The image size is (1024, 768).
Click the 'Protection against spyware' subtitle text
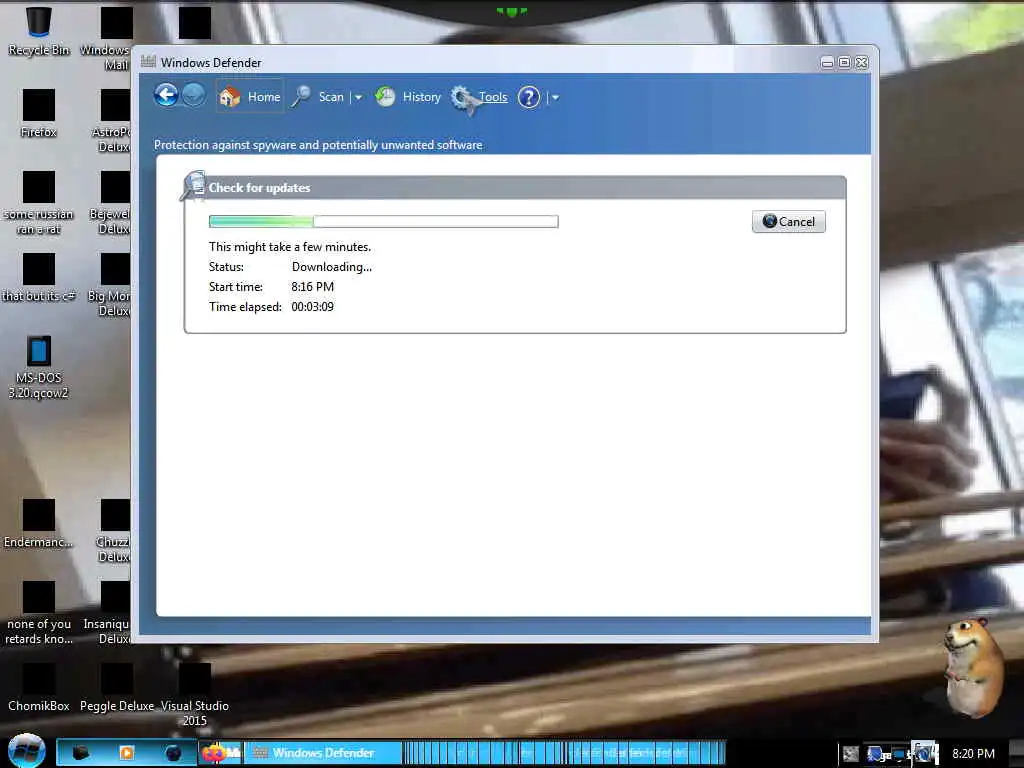tap(318, 145)
